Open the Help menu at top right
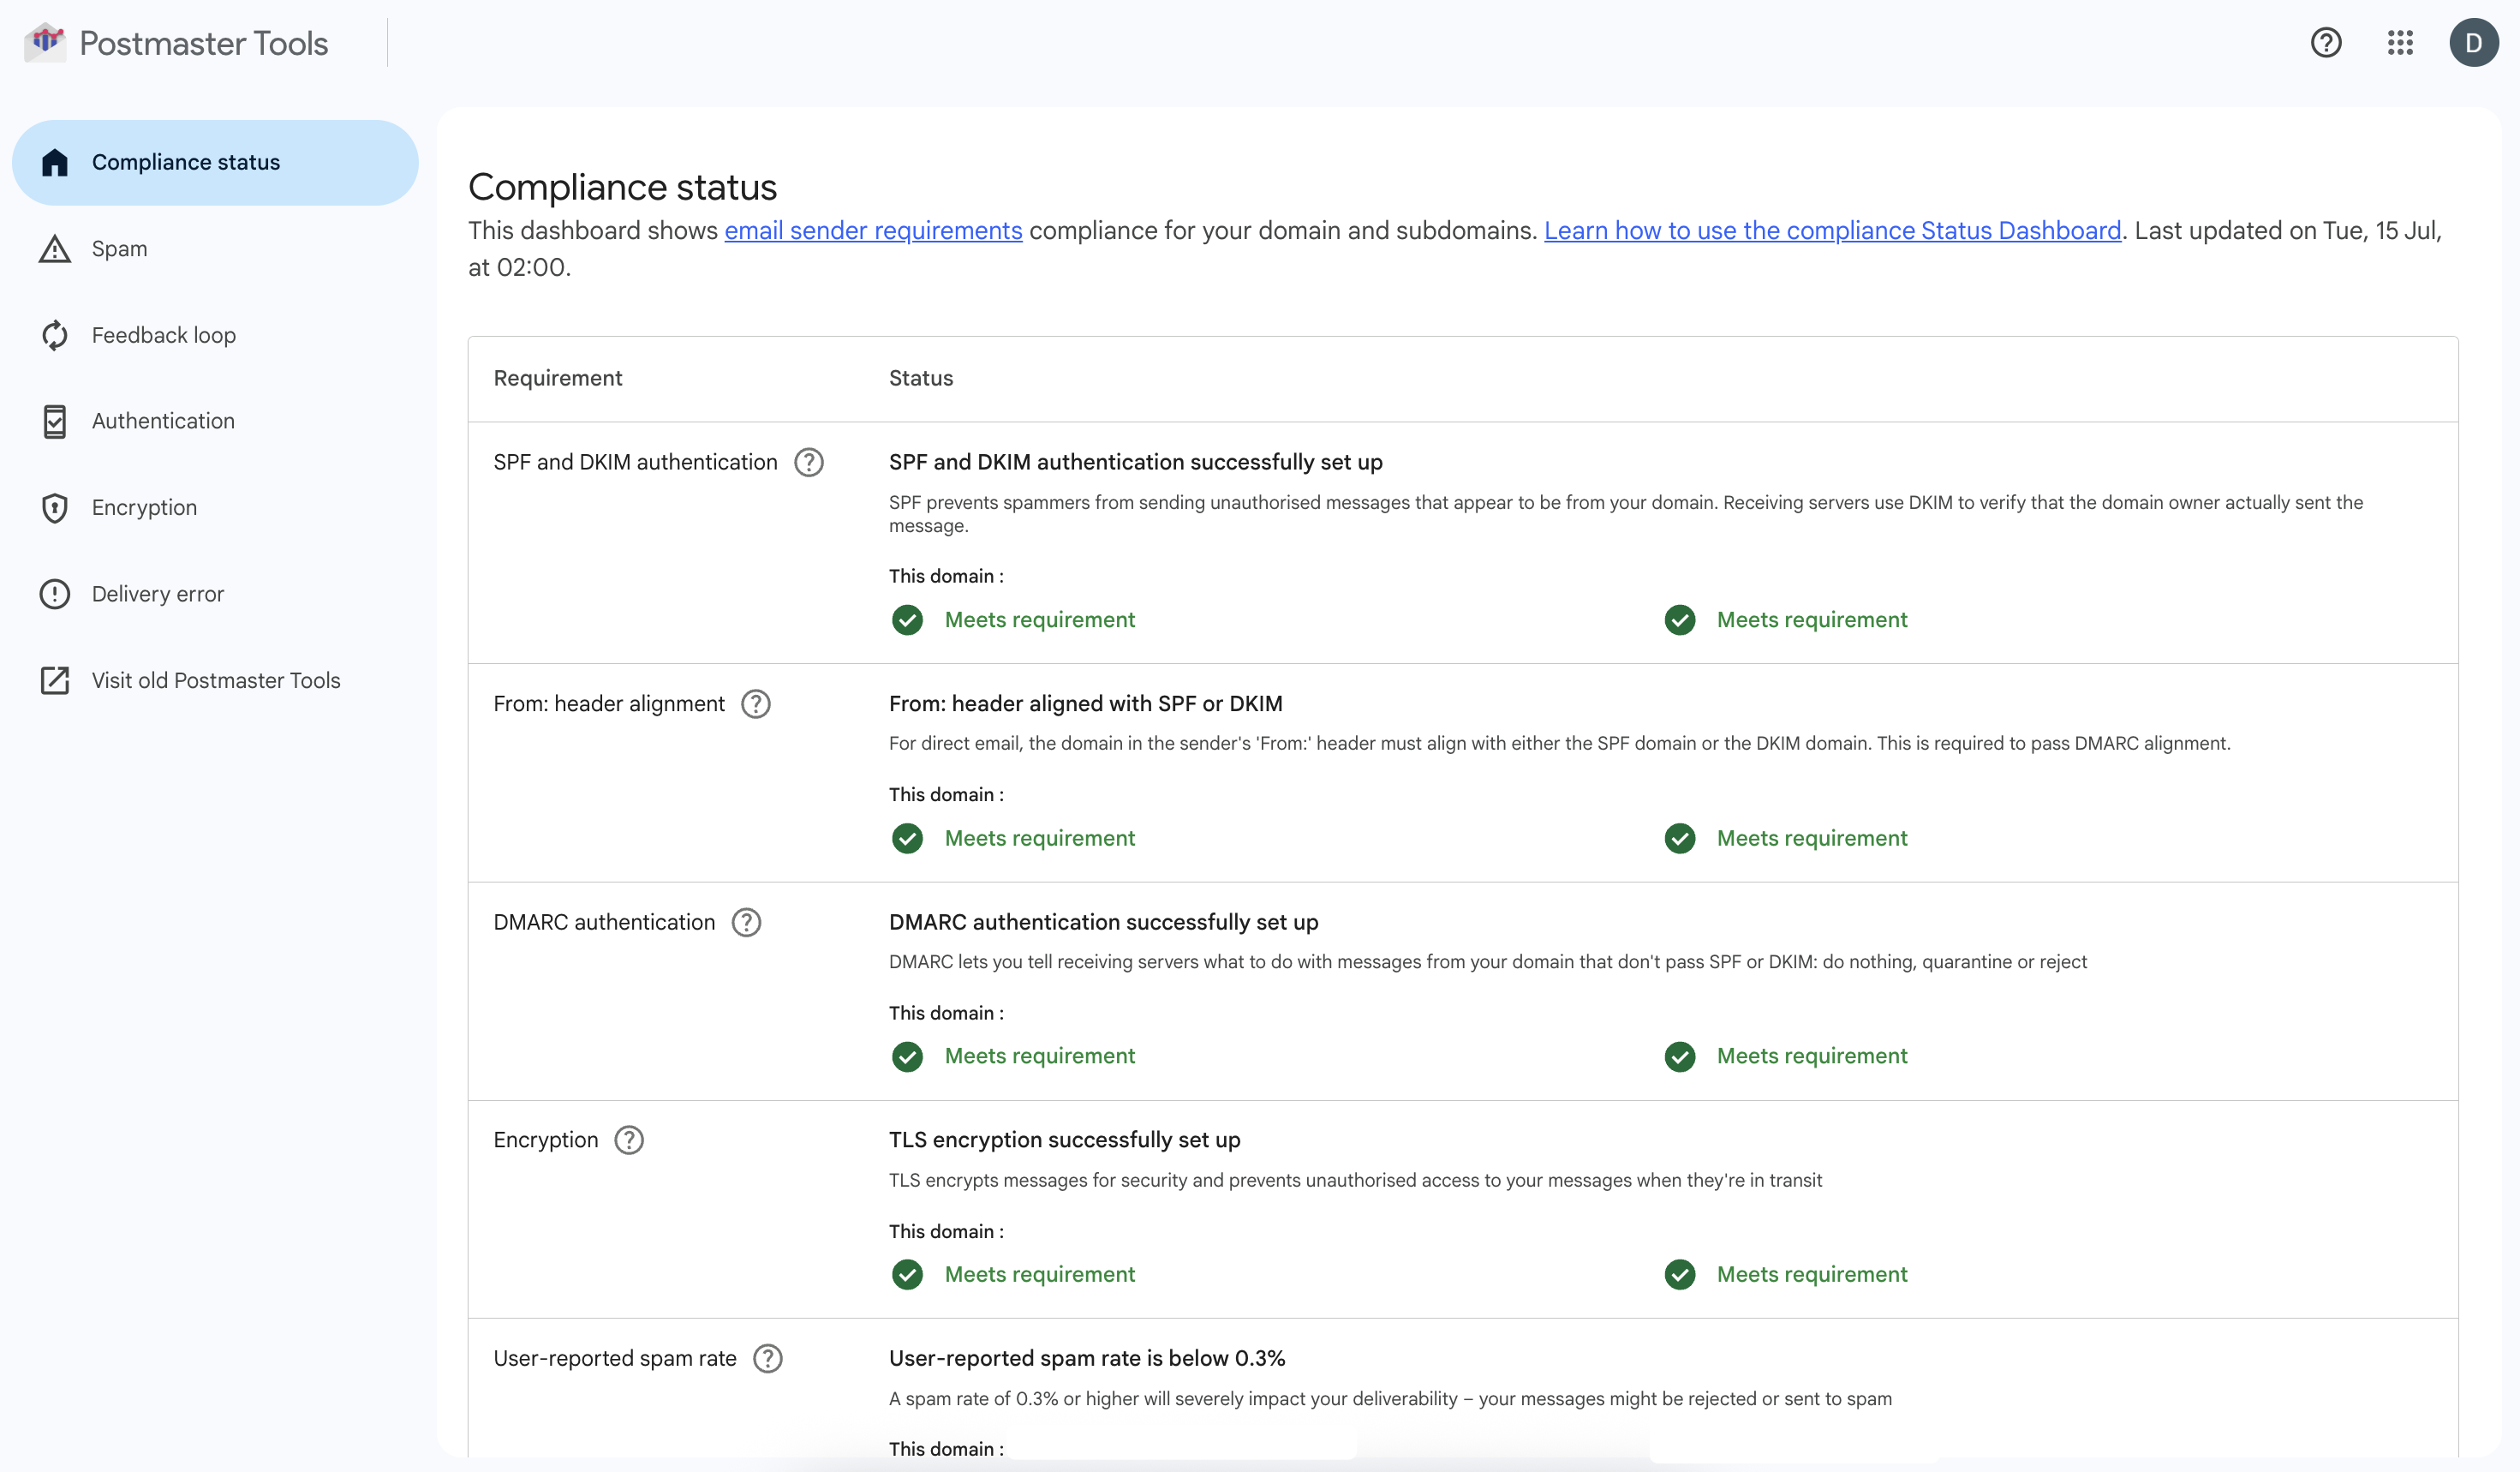The image size is (2520, 1472). pos(2326,43)
